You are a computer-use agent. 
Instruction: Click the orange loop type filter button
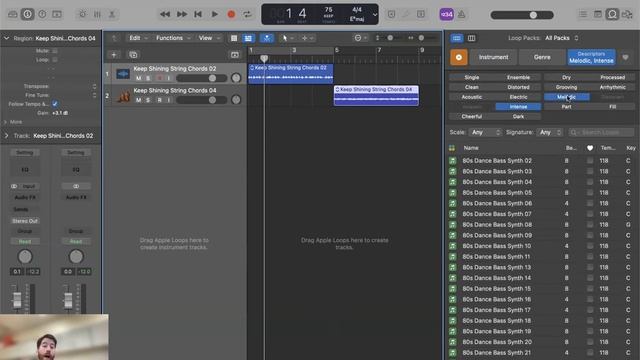pos(459,57)
